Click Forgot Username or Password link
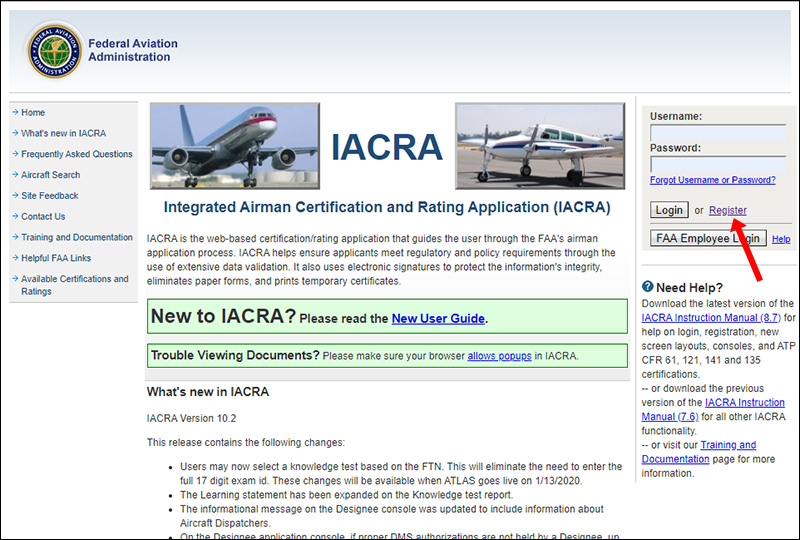 coord(713,180)
